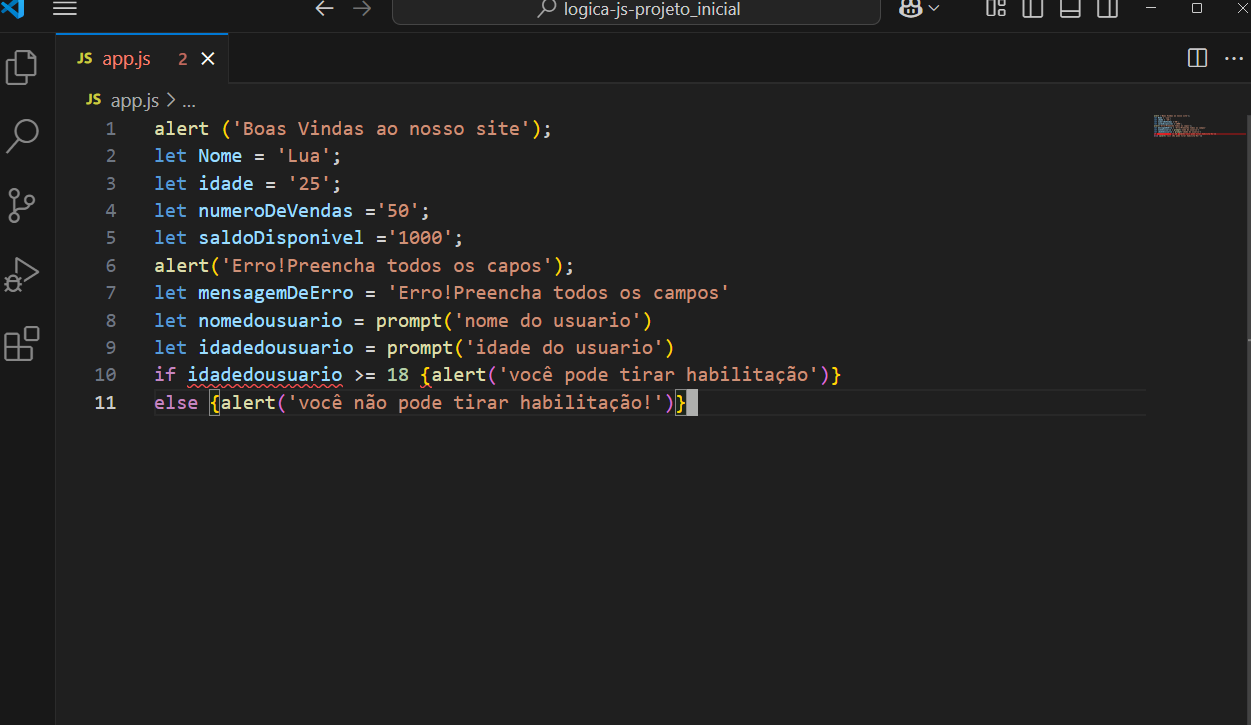
Task: Click the VS Code logo icon
Action: pos(12,8)
